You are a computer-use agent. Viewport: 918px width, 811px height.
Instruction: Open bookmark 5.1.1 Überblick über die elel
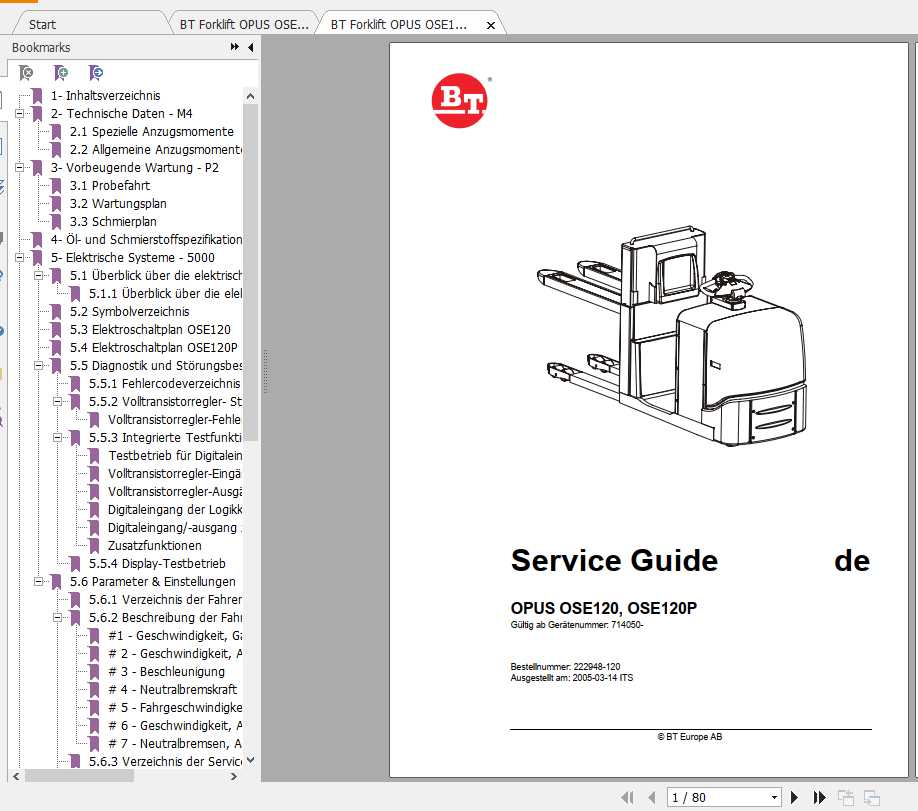click(166, 293)
